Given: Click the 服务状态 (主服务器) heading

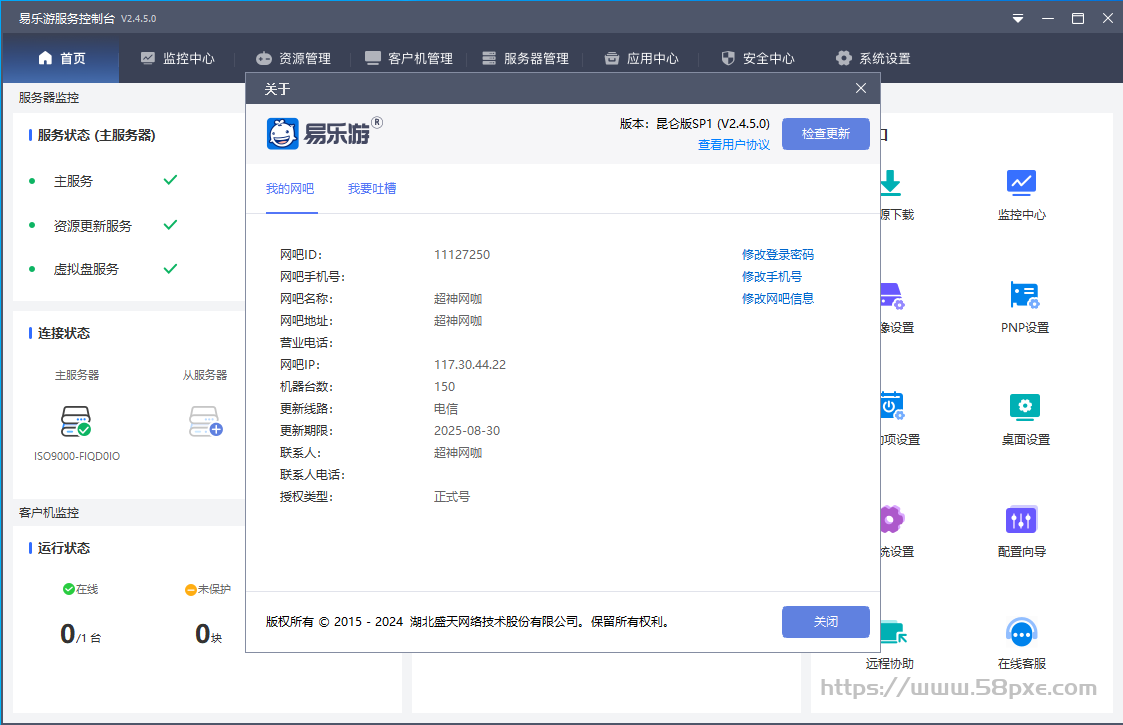Looking at the screenshot, I should [x=97, y=135].
